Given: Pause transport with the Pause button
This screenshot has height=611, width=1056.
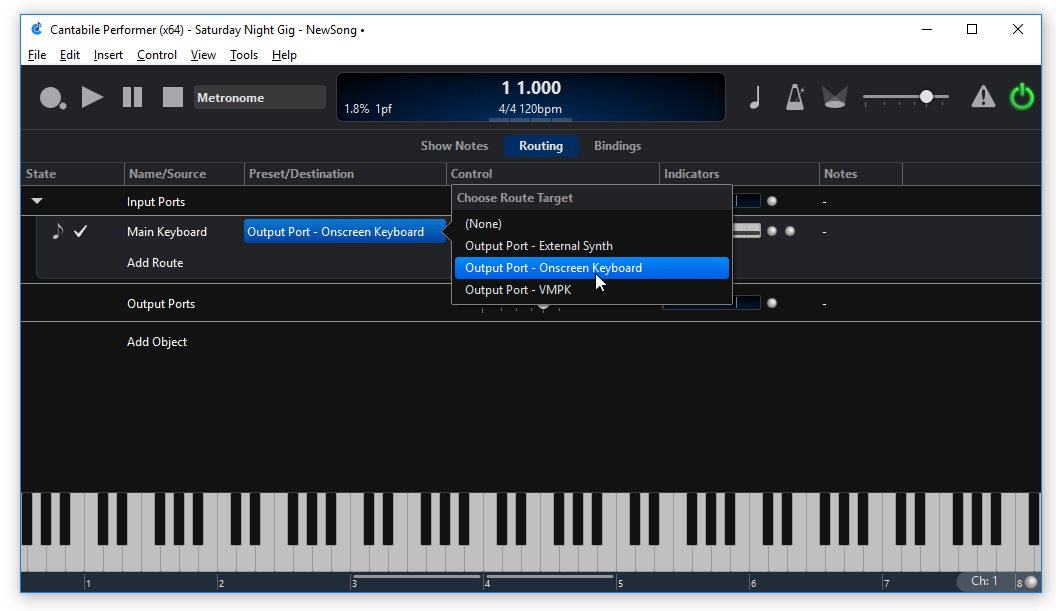Looking at the screenshot, I should click(133, 98).
